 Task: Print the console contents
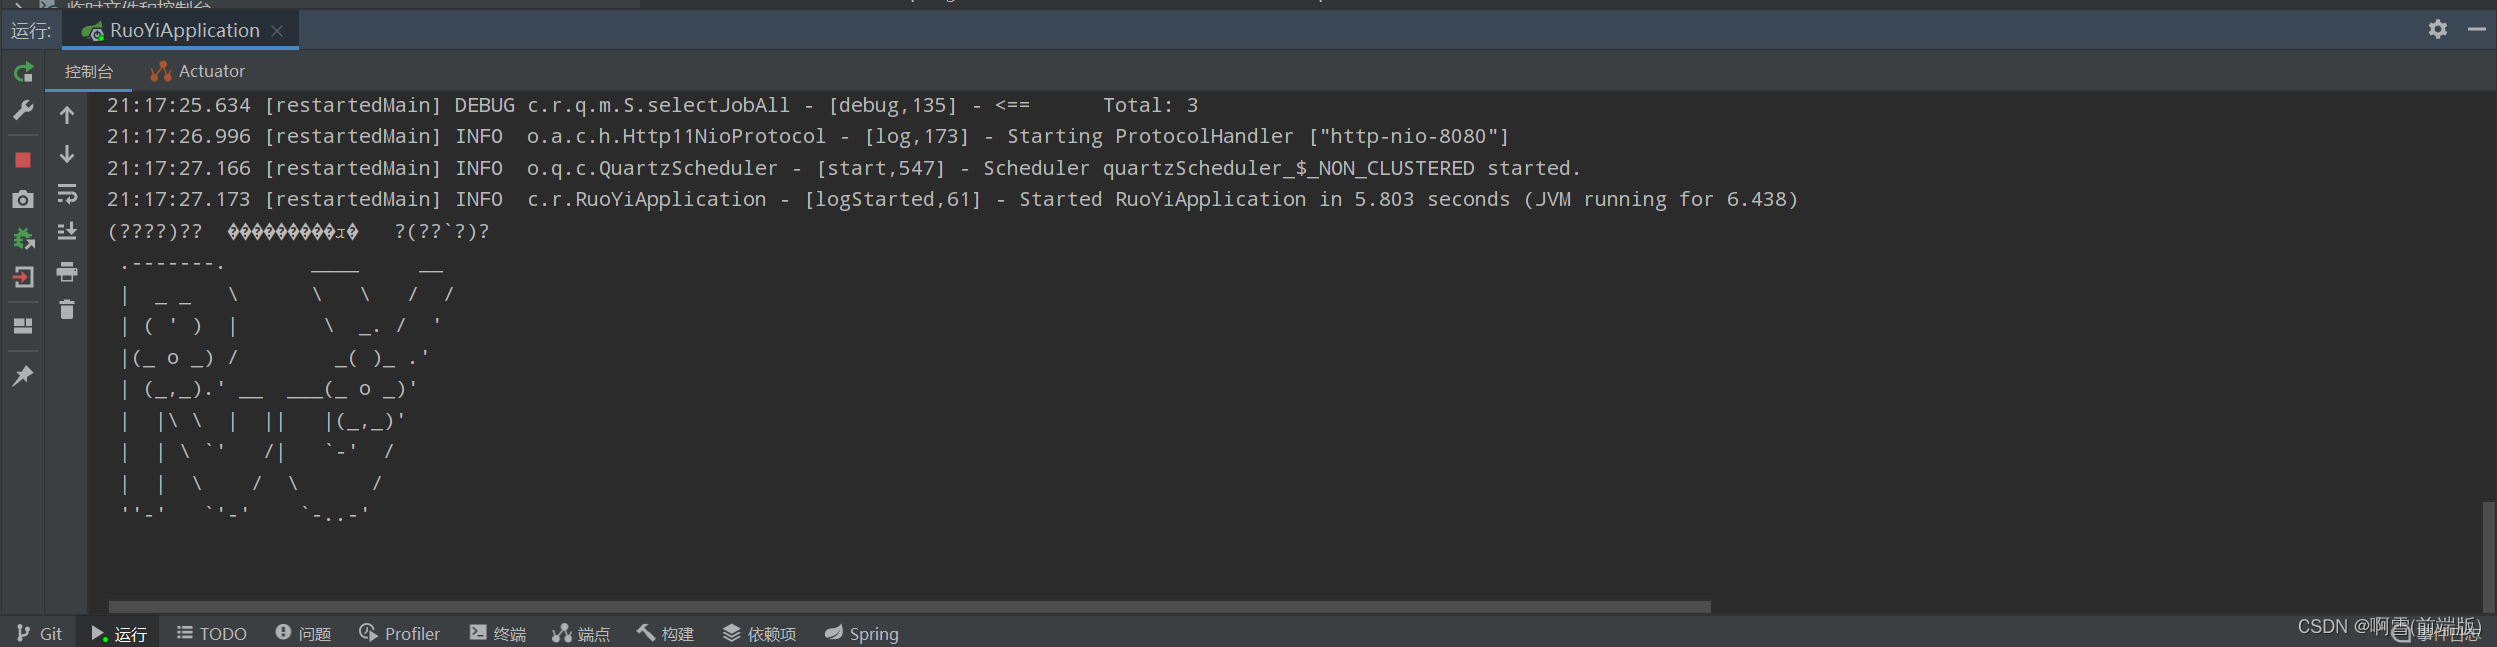(67, 271)
